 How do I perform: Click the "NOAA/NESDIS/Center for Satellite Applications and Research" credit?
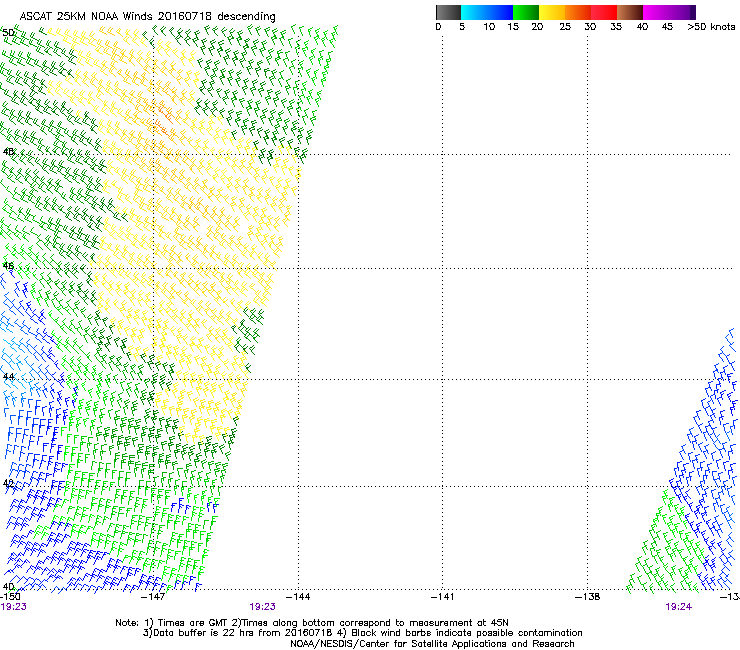[x=432, y=644]
